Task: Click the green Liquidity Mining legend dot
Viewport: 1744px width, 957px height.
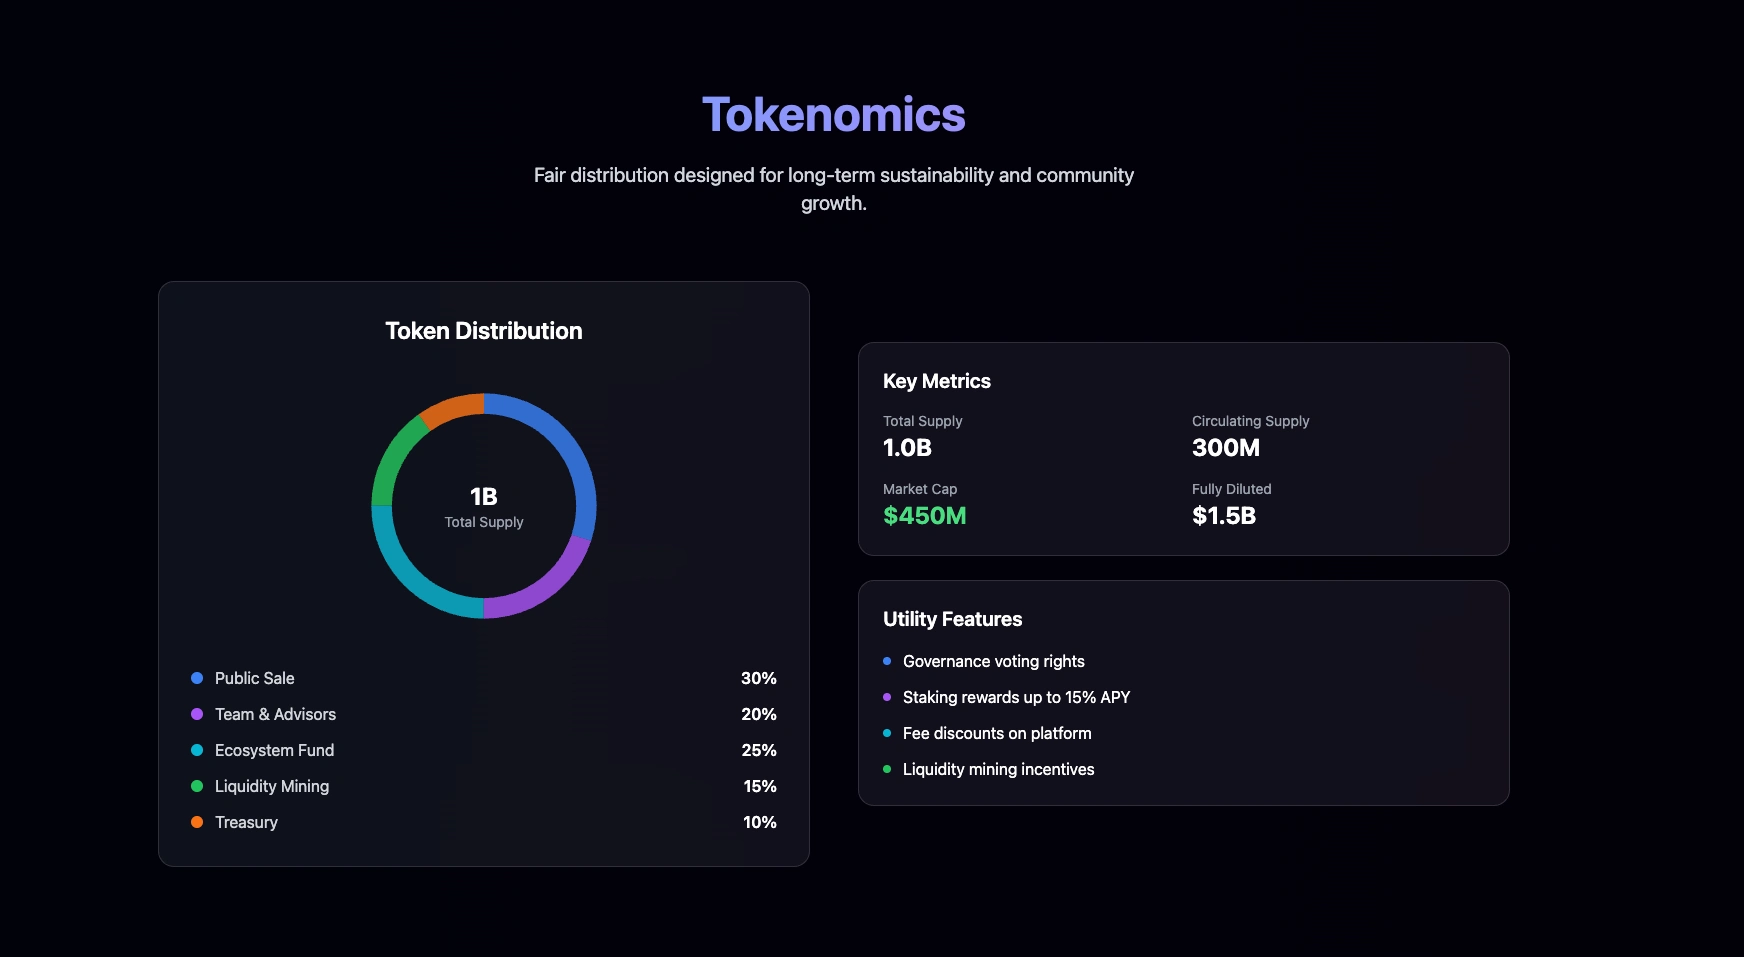Action: coord(197,786)
